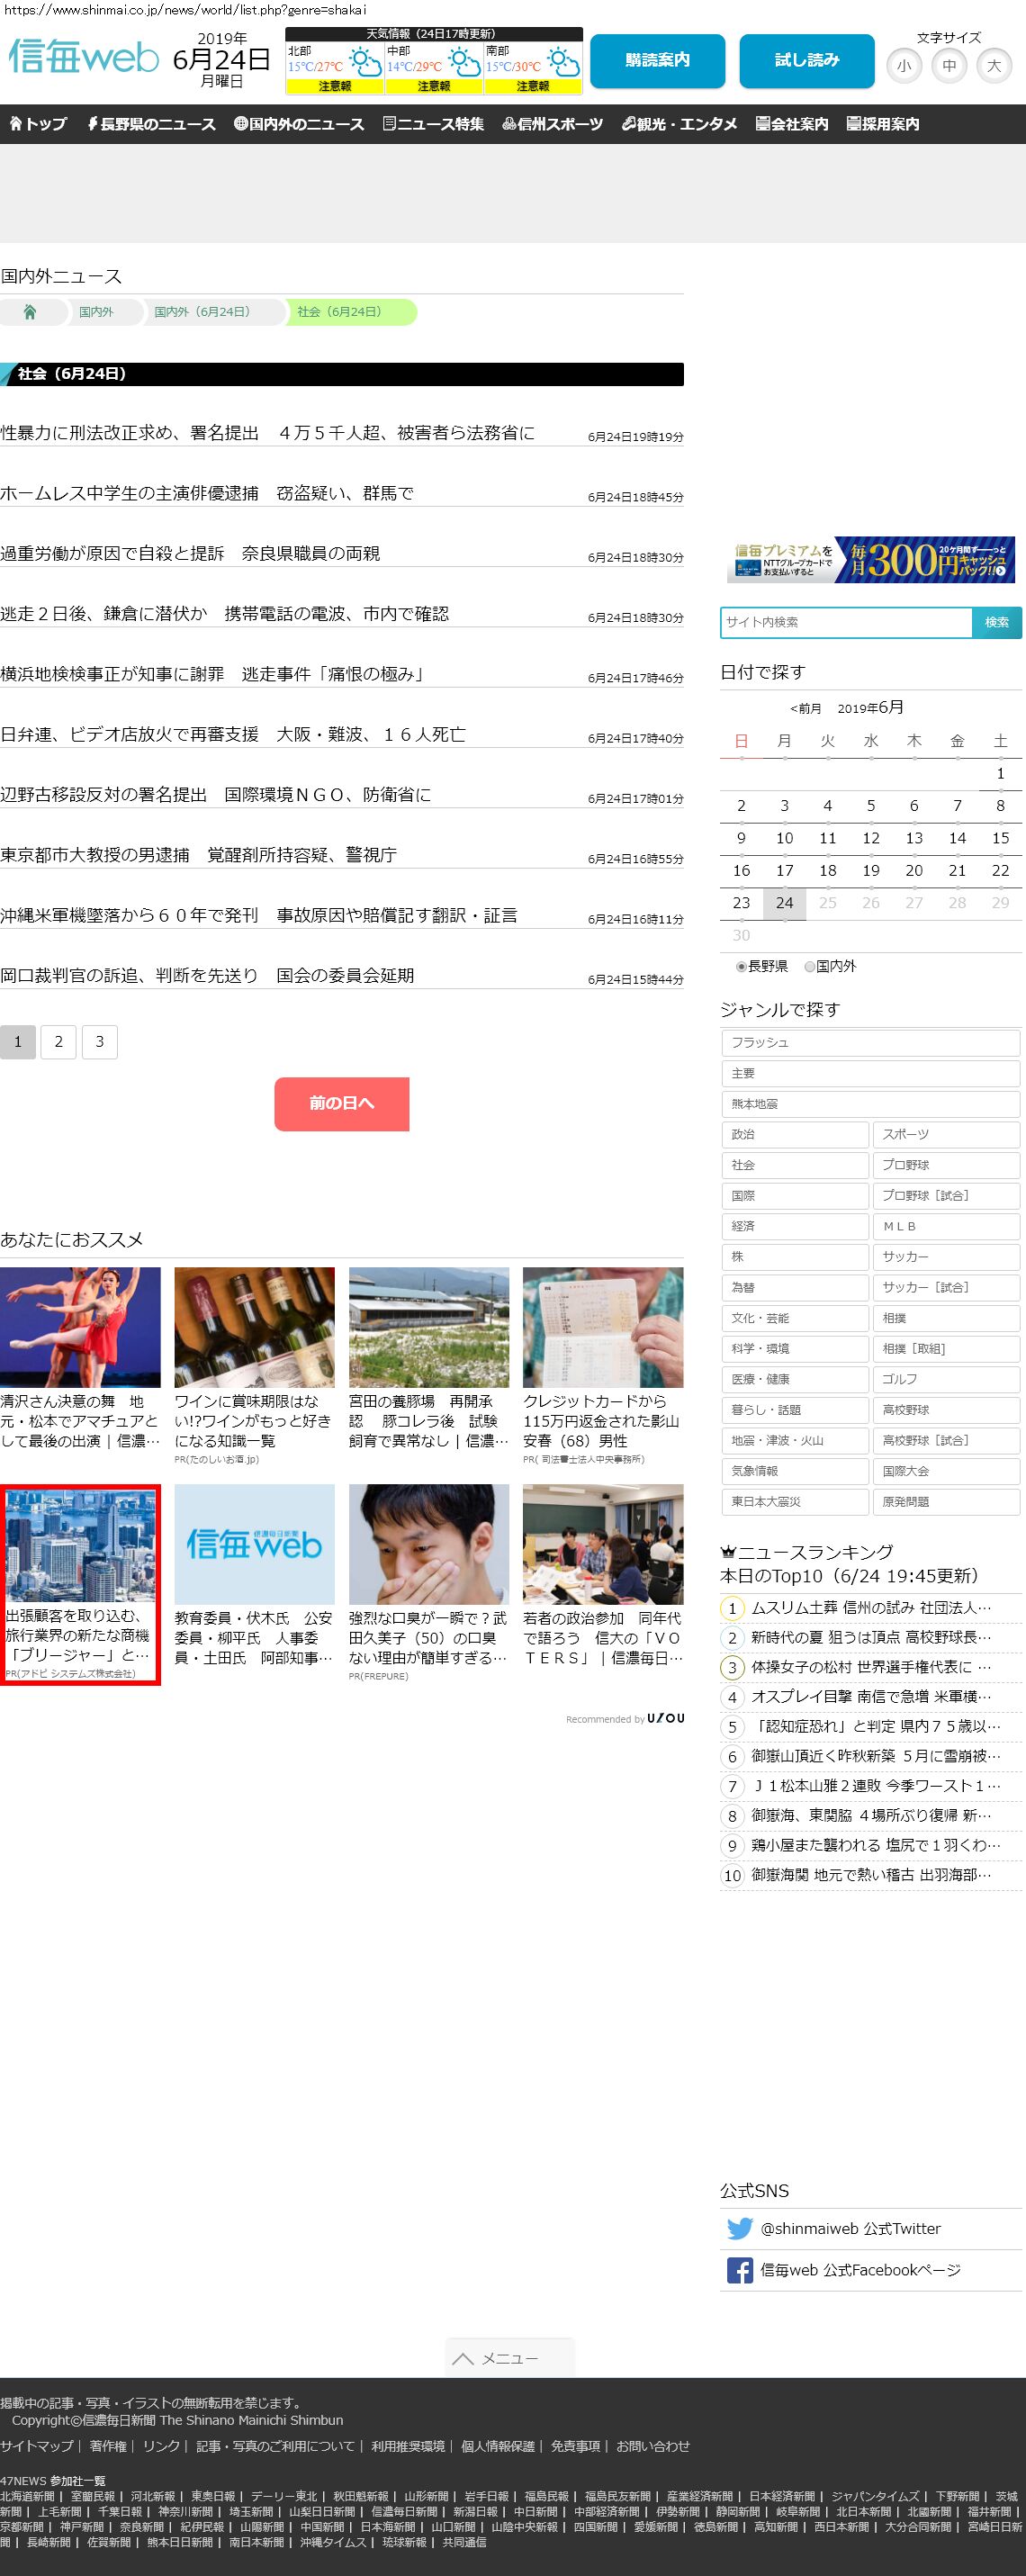1026x2576 pixels.
Task: Click the ballet dancers article thumbnail
Action: click(x=80, y=1326)
